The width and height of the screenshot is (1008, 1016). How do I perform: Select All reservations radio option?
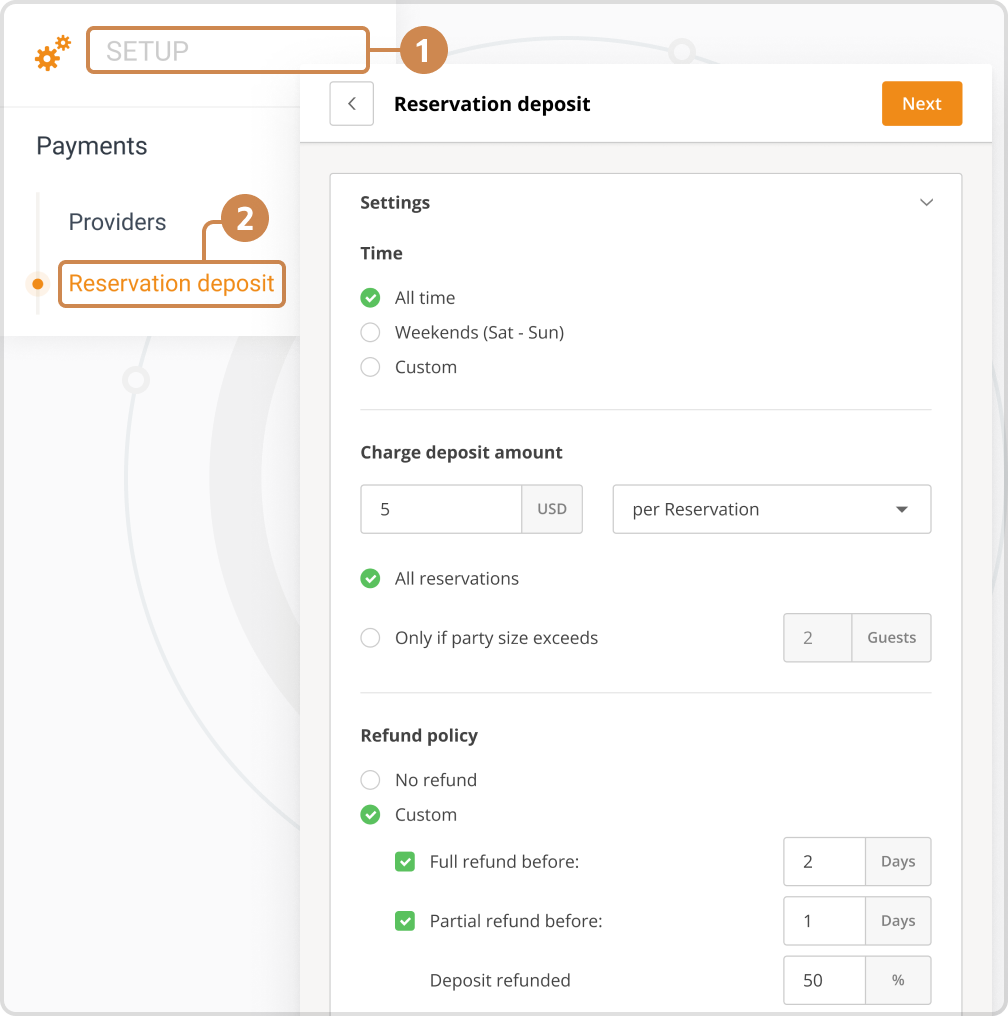(371, 579)
